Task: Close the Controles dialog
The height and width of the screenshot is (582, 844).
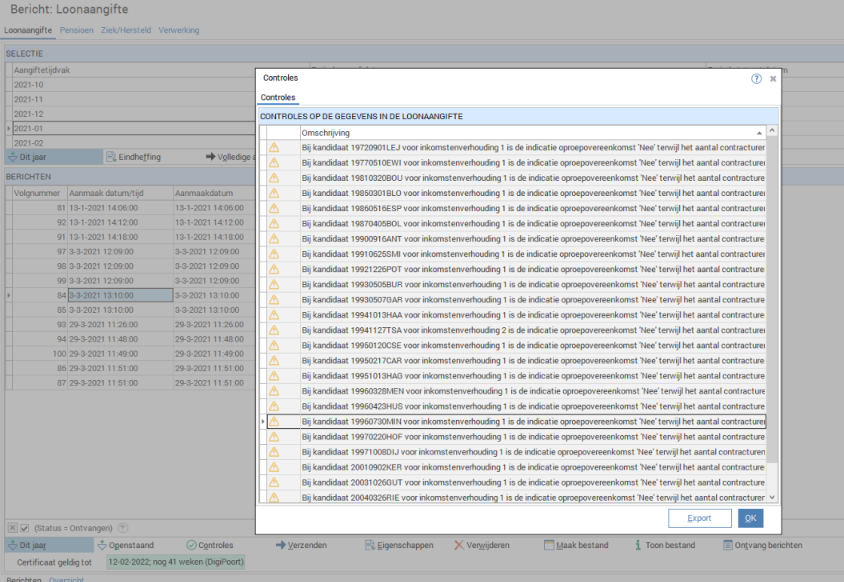Action: coord(772,77)
